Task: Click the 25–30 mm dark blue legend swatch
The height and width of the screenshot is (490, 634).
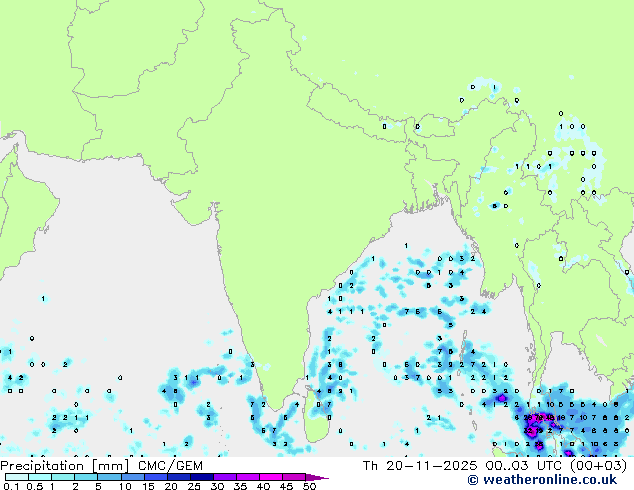Action: (202, 477)
